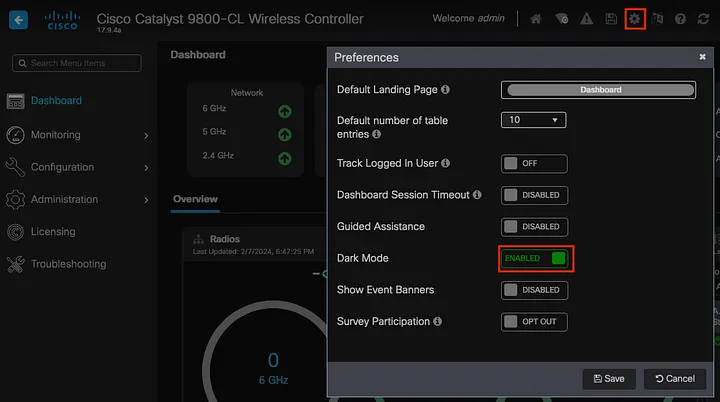720x402 pixels.
Task: Enable the Show Event Banners toggle
Action: click(533, 290)
